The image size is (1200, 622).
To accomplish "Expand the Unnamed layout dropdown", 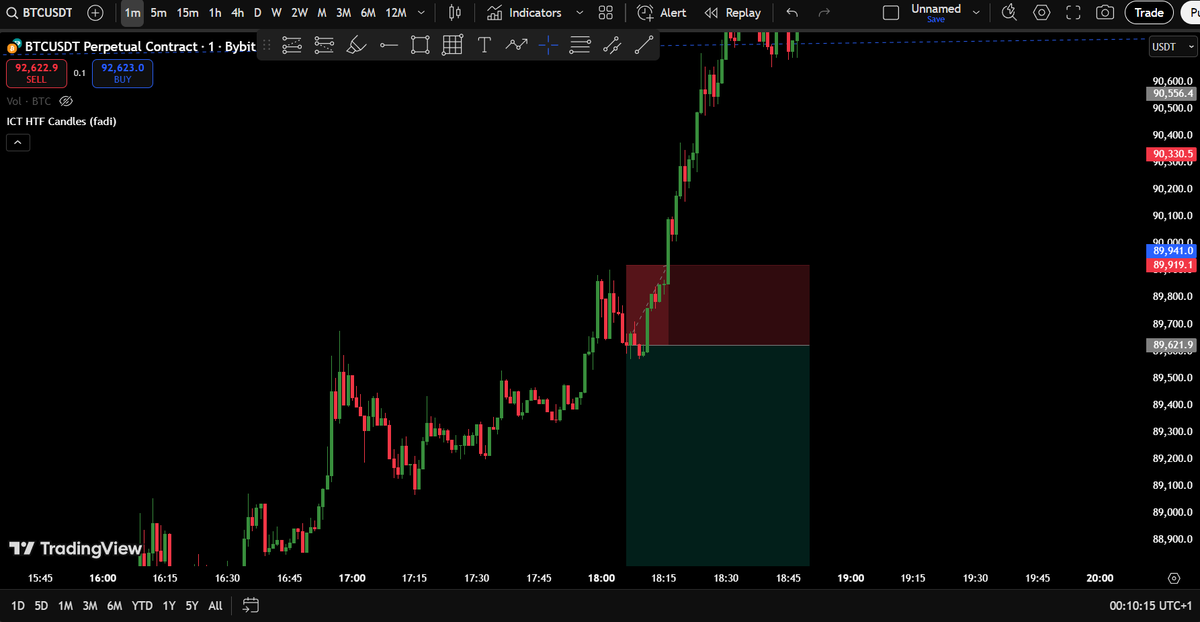I will coord(976,13).
